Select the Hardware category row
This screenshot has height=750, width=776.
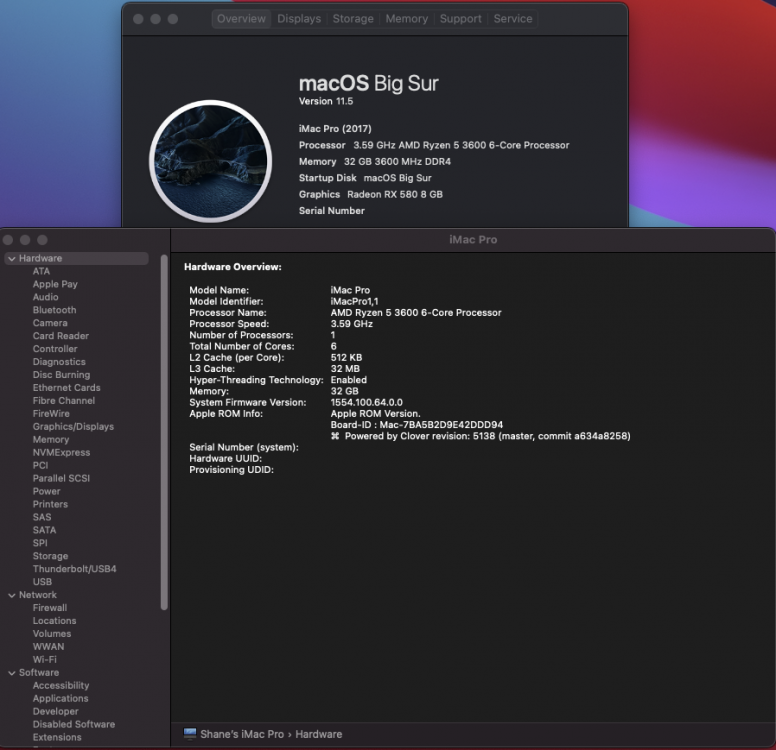(77, 258)
